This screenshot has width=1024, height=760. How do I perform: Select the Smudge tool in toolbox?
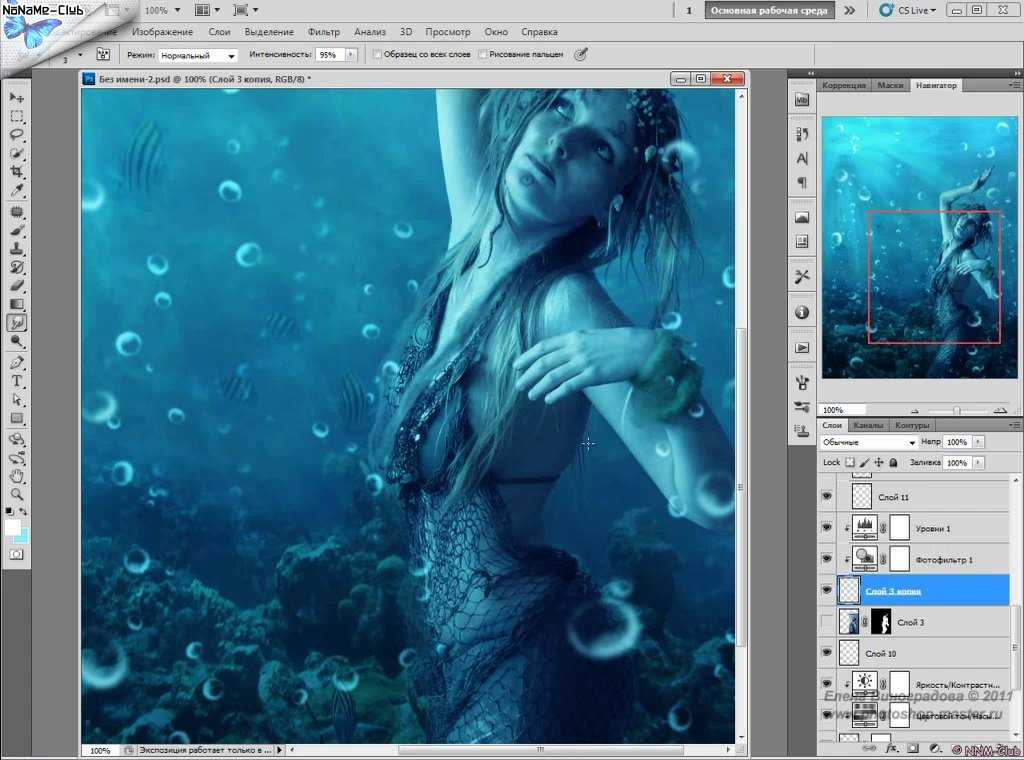coord(16,323)
